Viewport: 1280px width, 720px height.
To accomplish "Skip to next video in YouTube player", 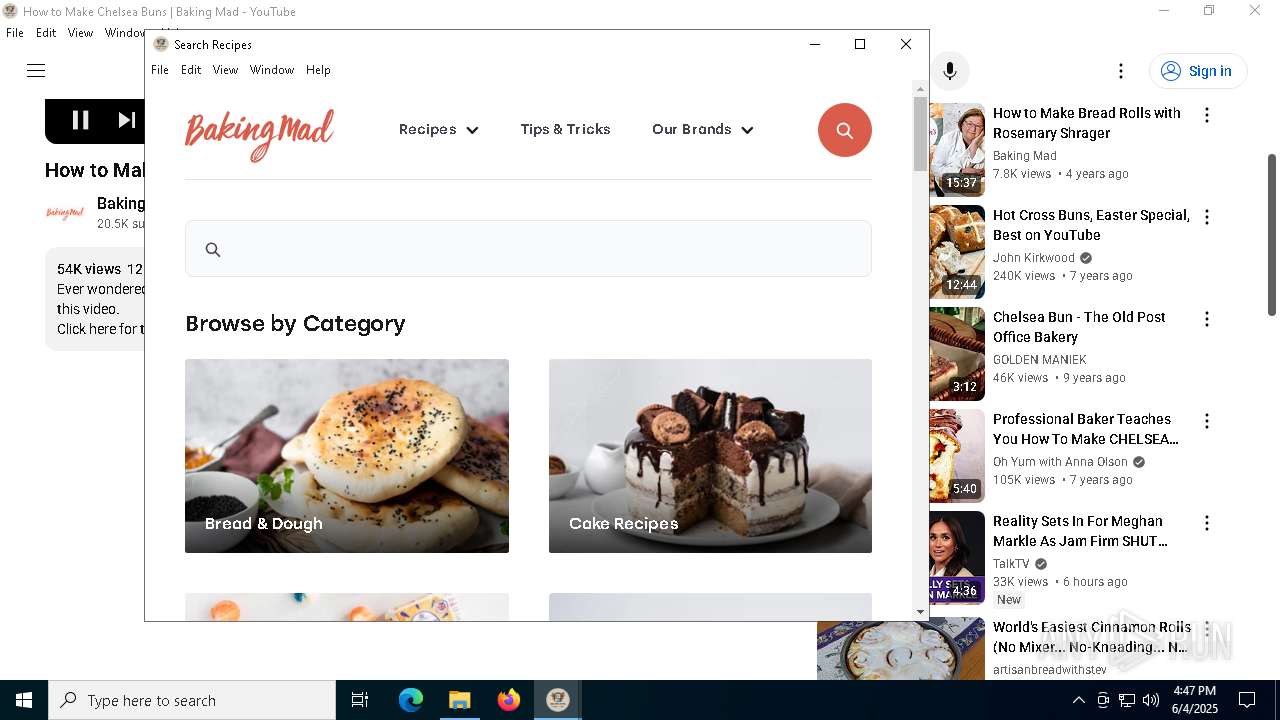I will point(127,120).
